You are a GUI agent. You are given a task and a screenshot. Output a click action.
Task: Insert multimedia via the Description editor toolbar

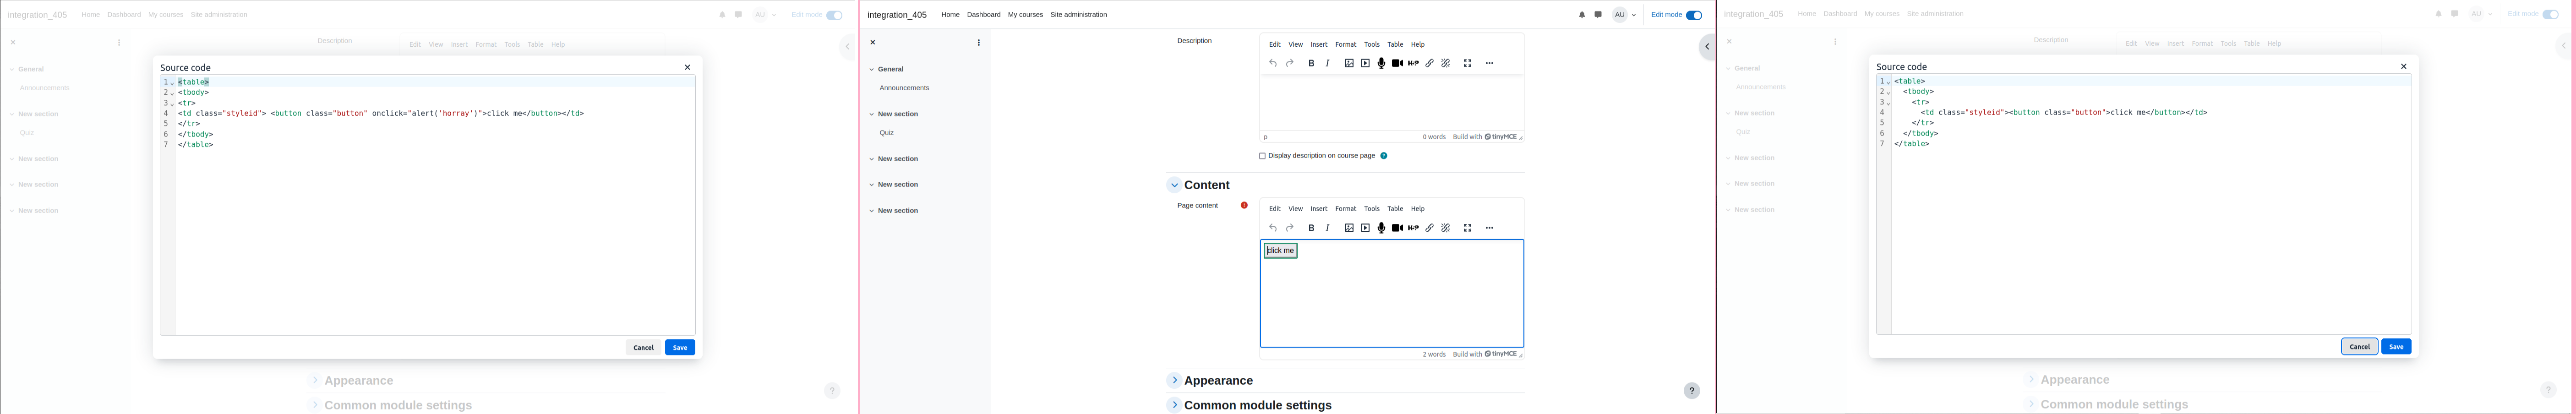click(x=1365, y=64)
